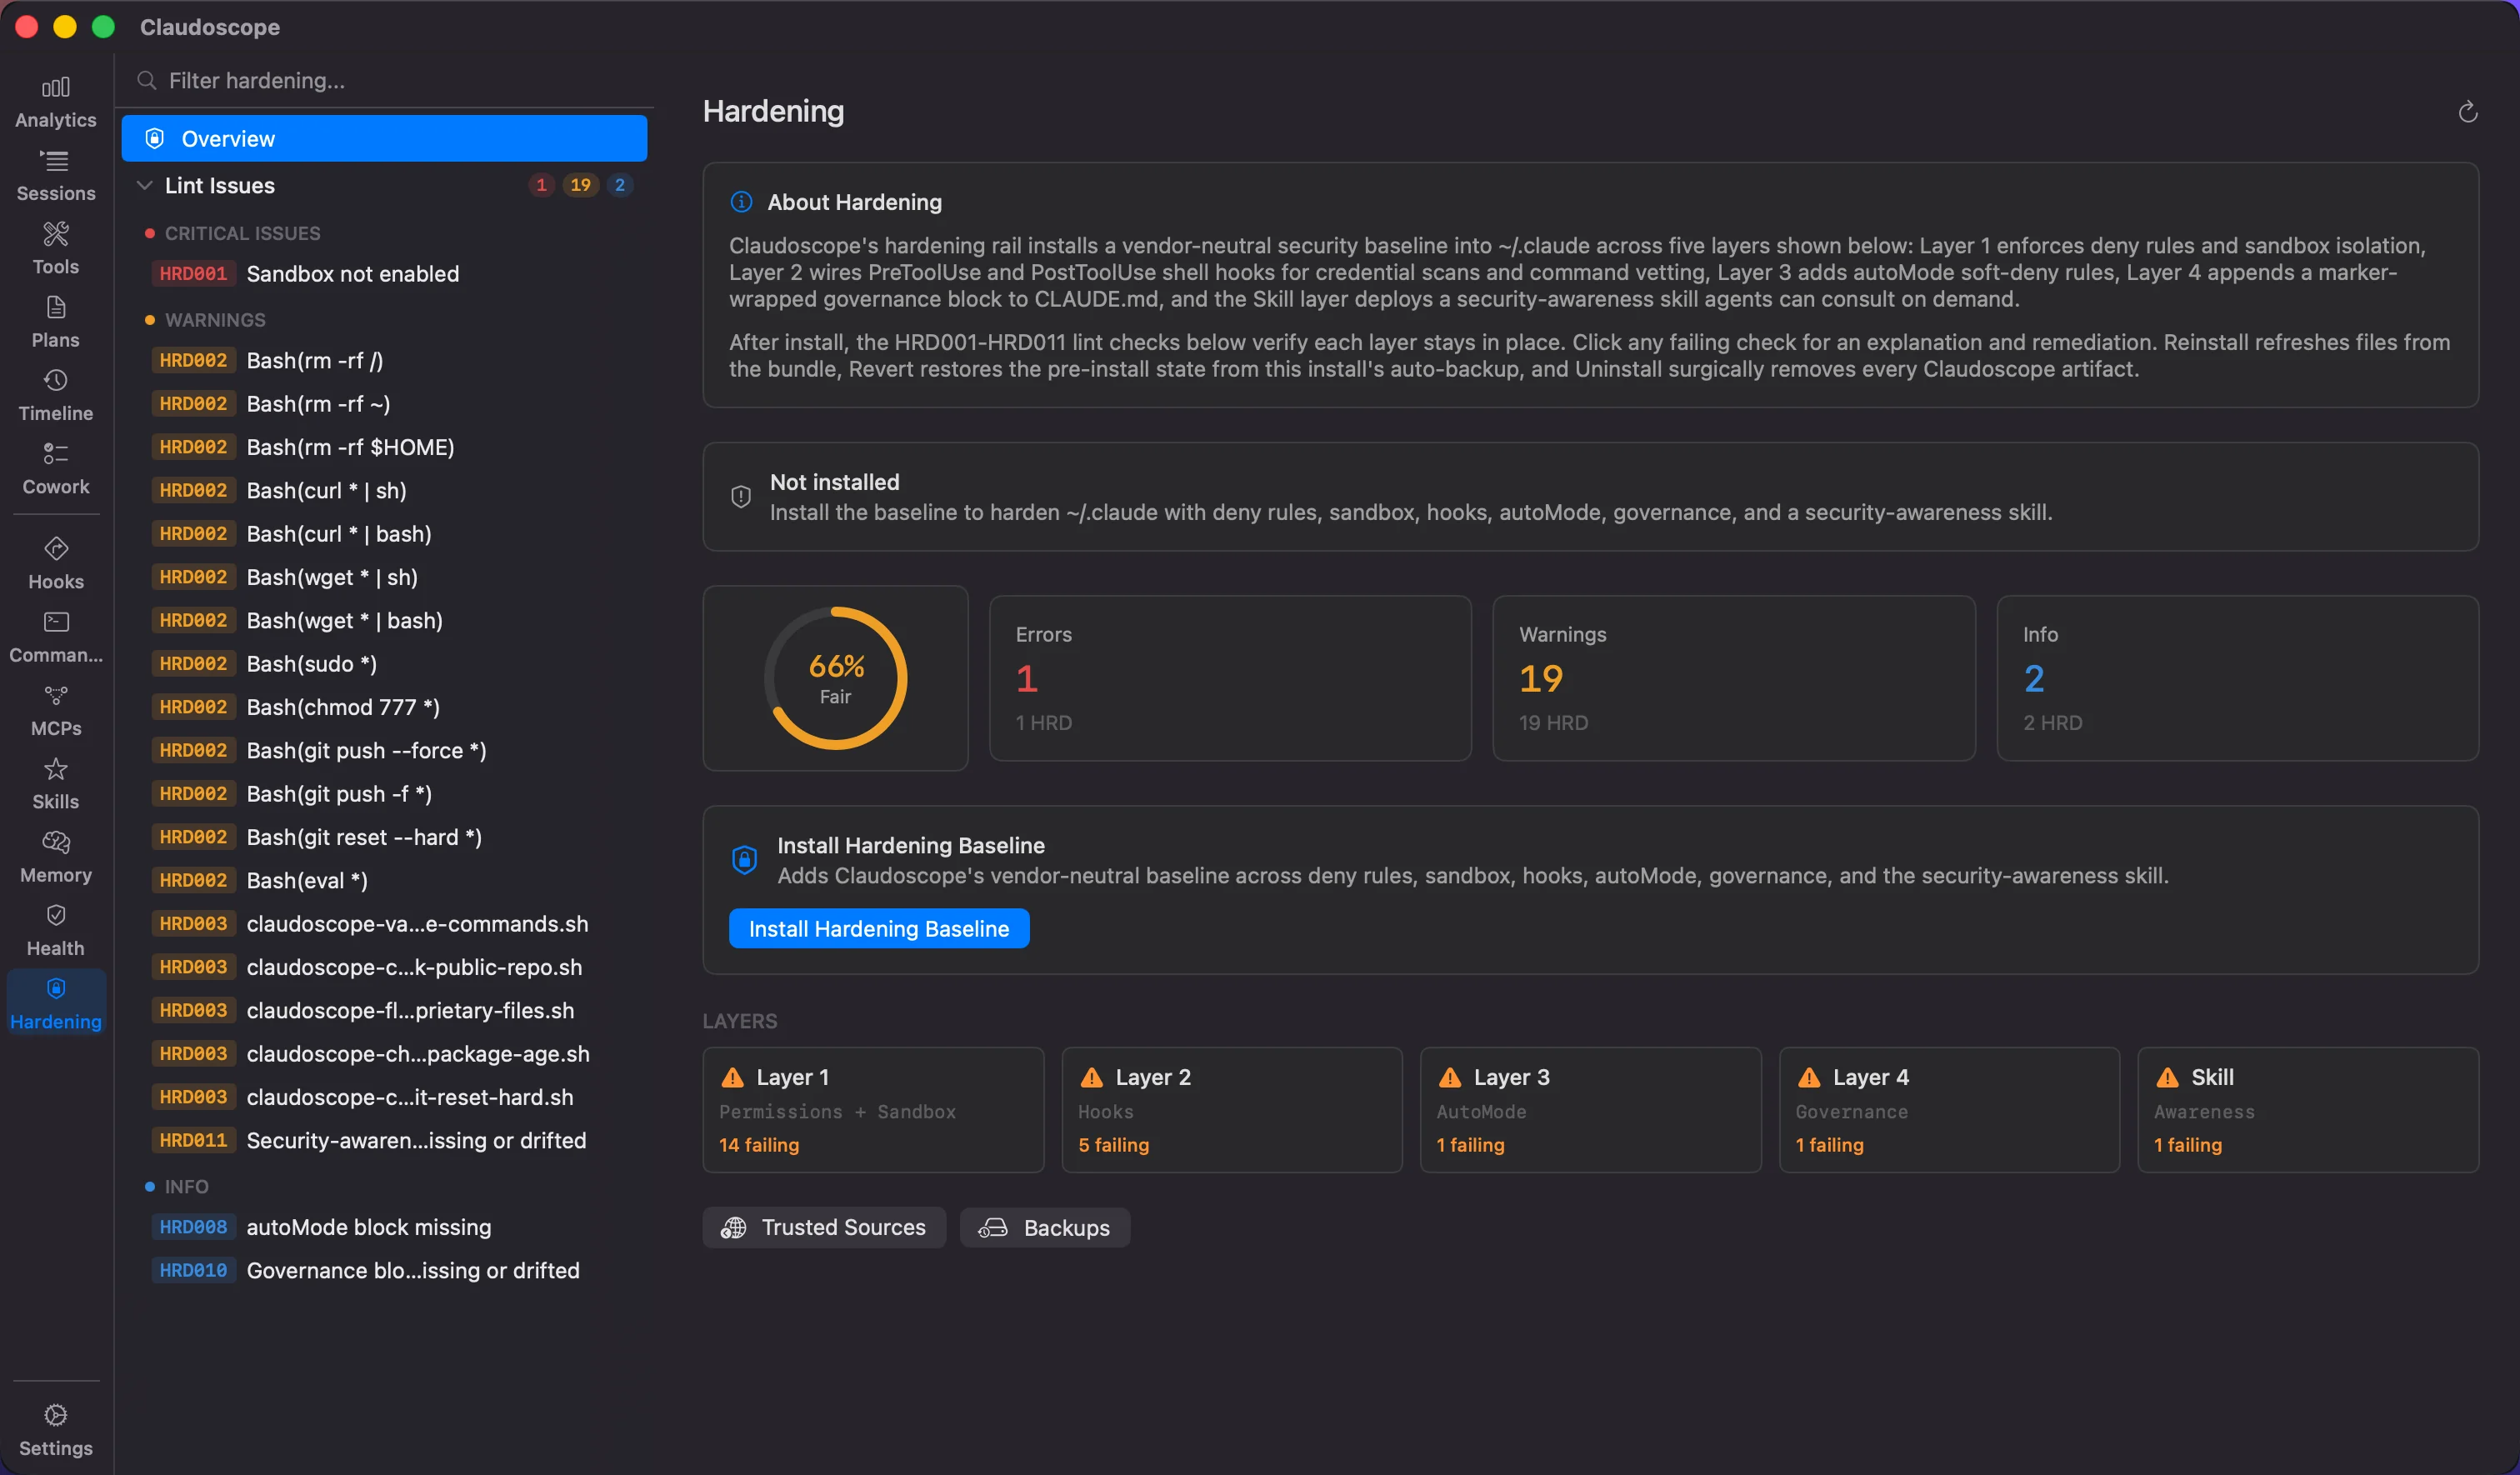This screenshot has width=2520, height=1475.
Task: Click the search magnifier icon in filter bar
Action: coord(147,80)
